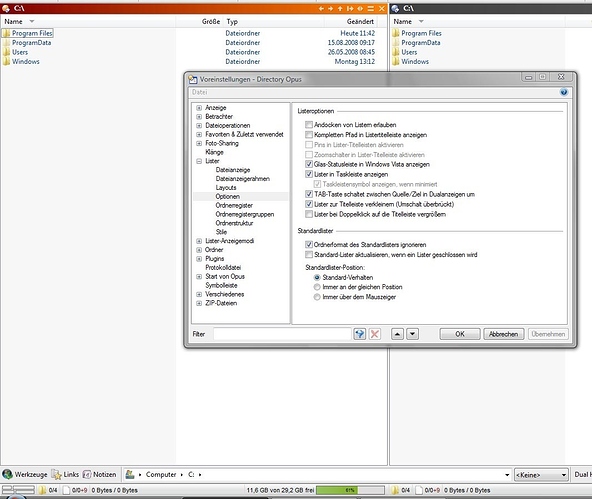This screenshot has width=592, height=499.
Task: Collapse the Lister tree node
Action: point(199,161)
